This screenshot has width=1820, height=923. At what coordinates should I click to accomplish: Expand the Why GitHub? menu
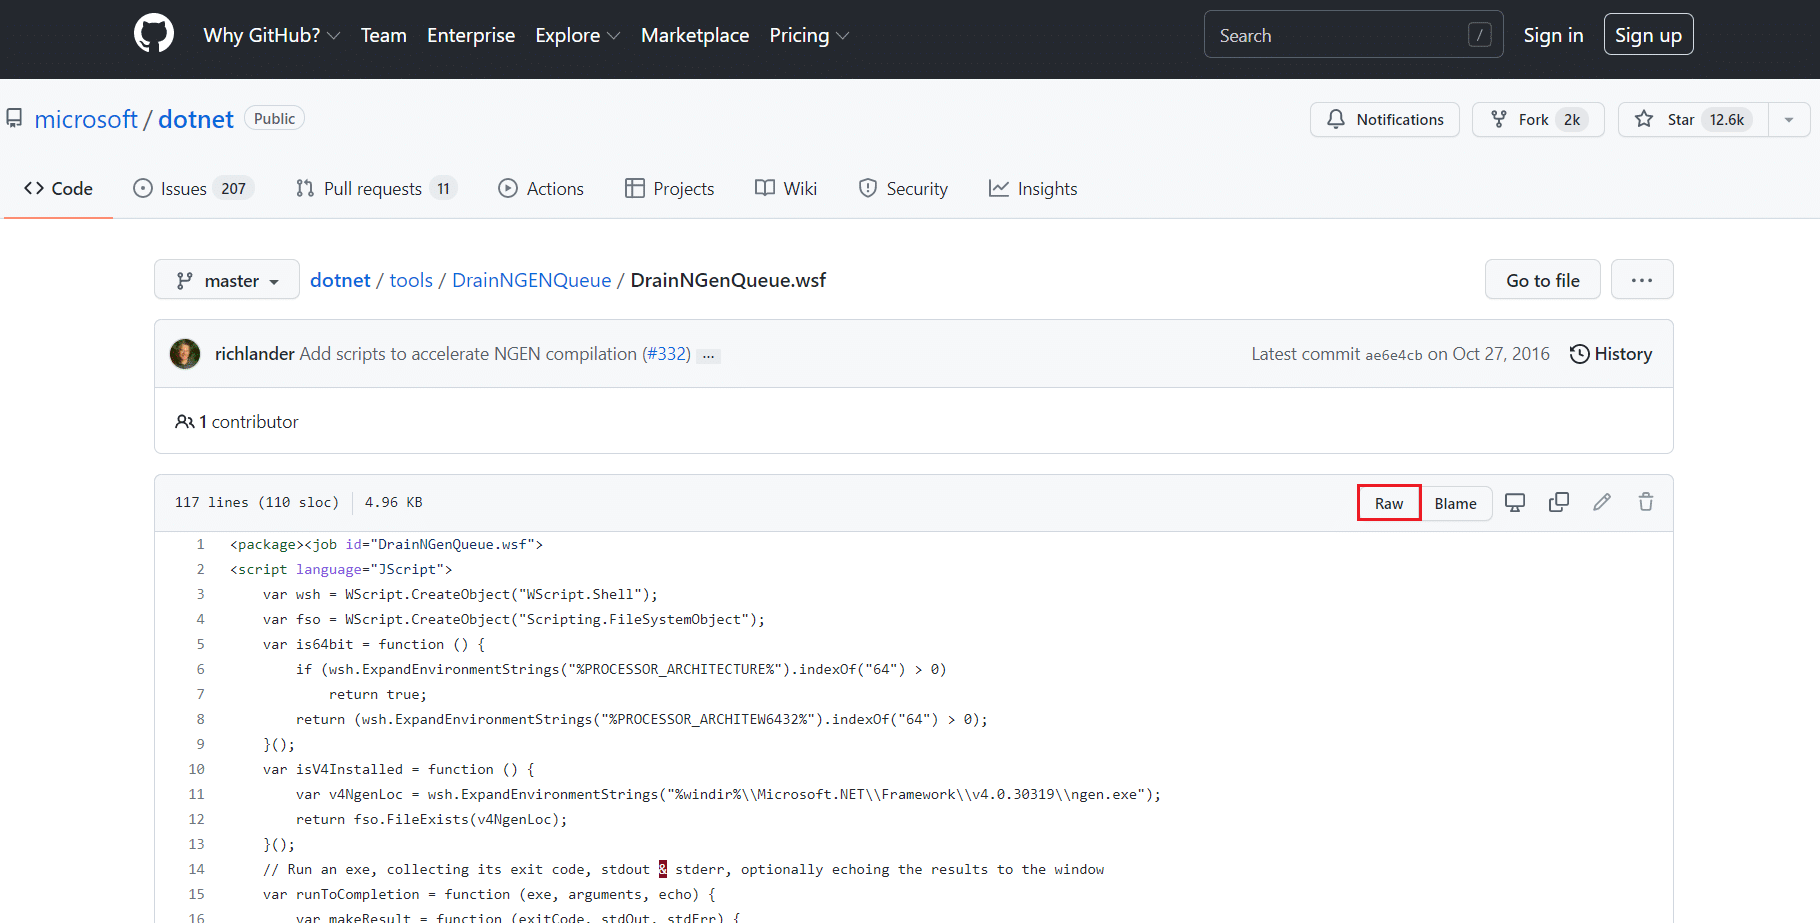coord(271,36)
